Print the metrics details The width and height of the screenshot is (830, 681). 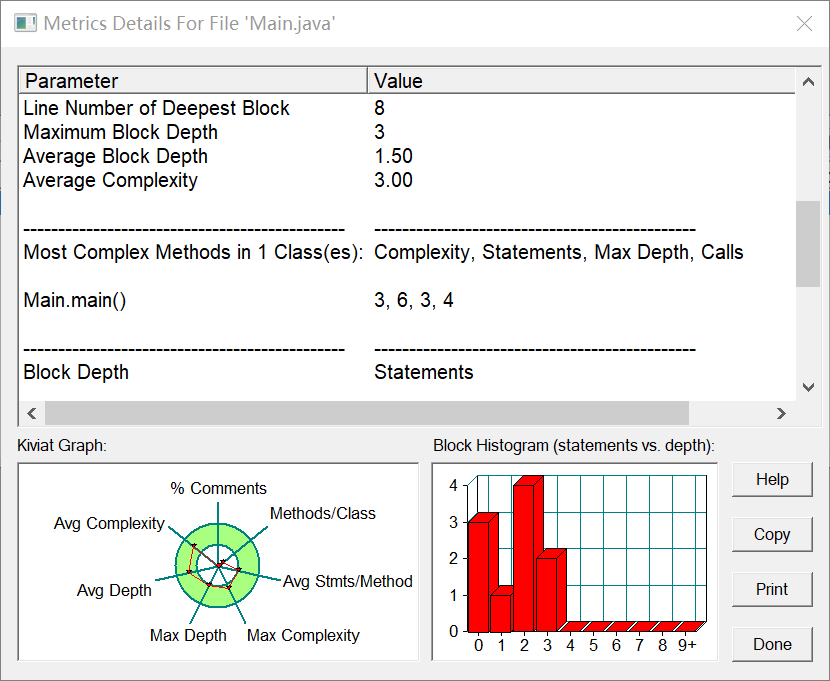pos(772,589)
